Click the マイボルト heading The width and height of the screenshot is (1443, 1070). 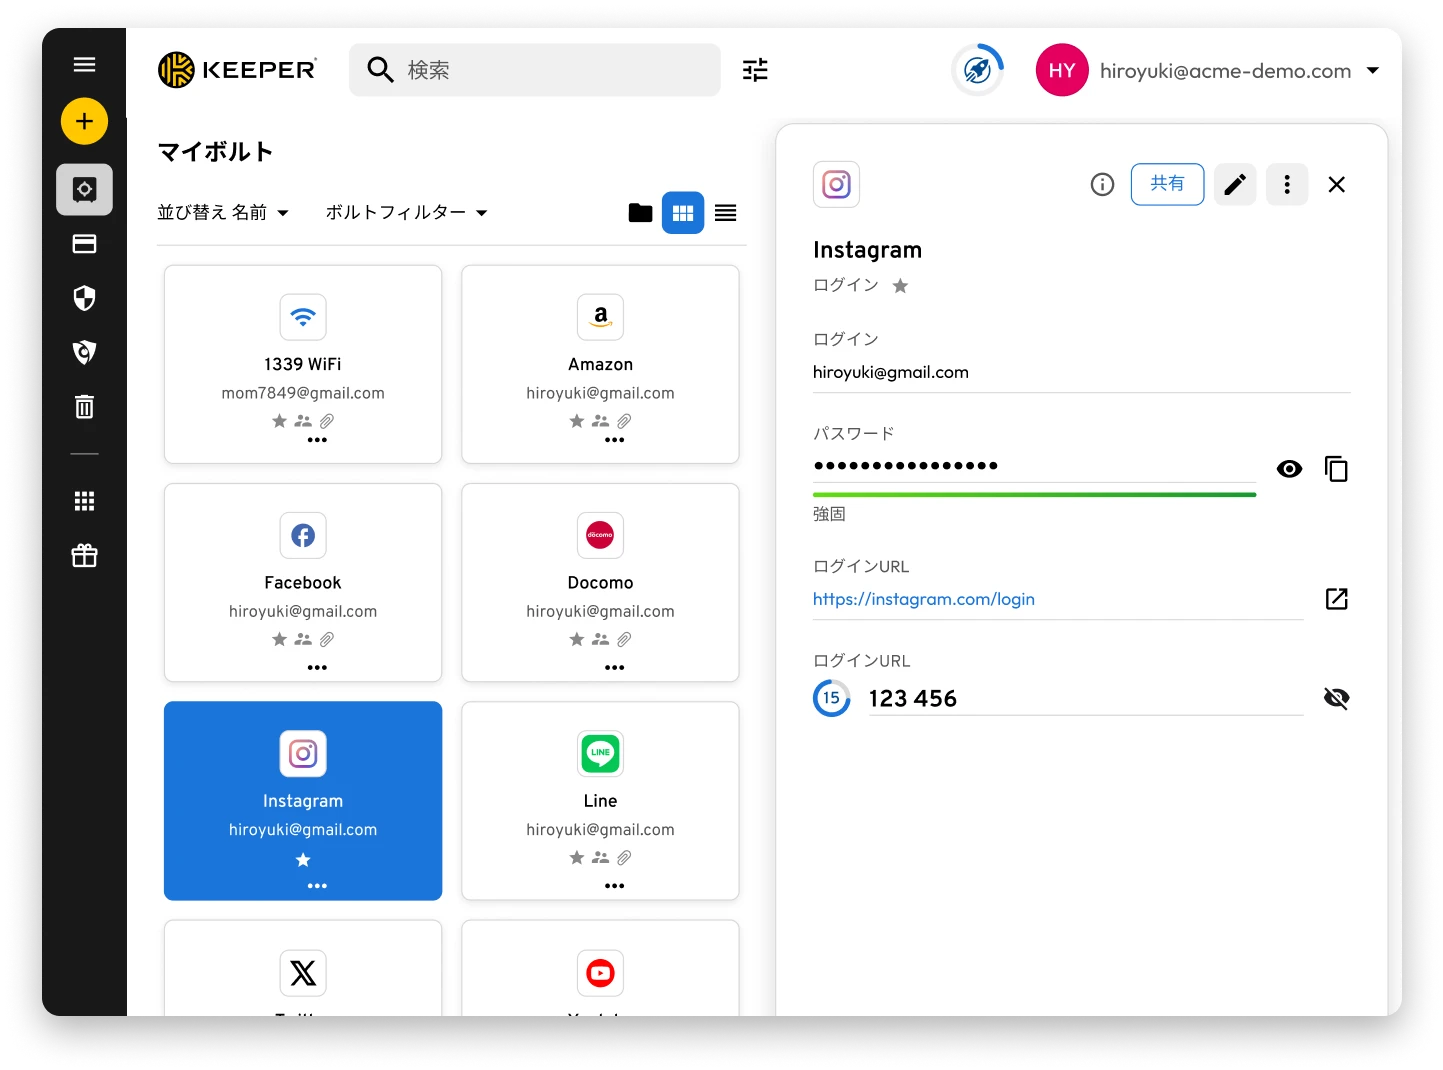tap(215, 152)
